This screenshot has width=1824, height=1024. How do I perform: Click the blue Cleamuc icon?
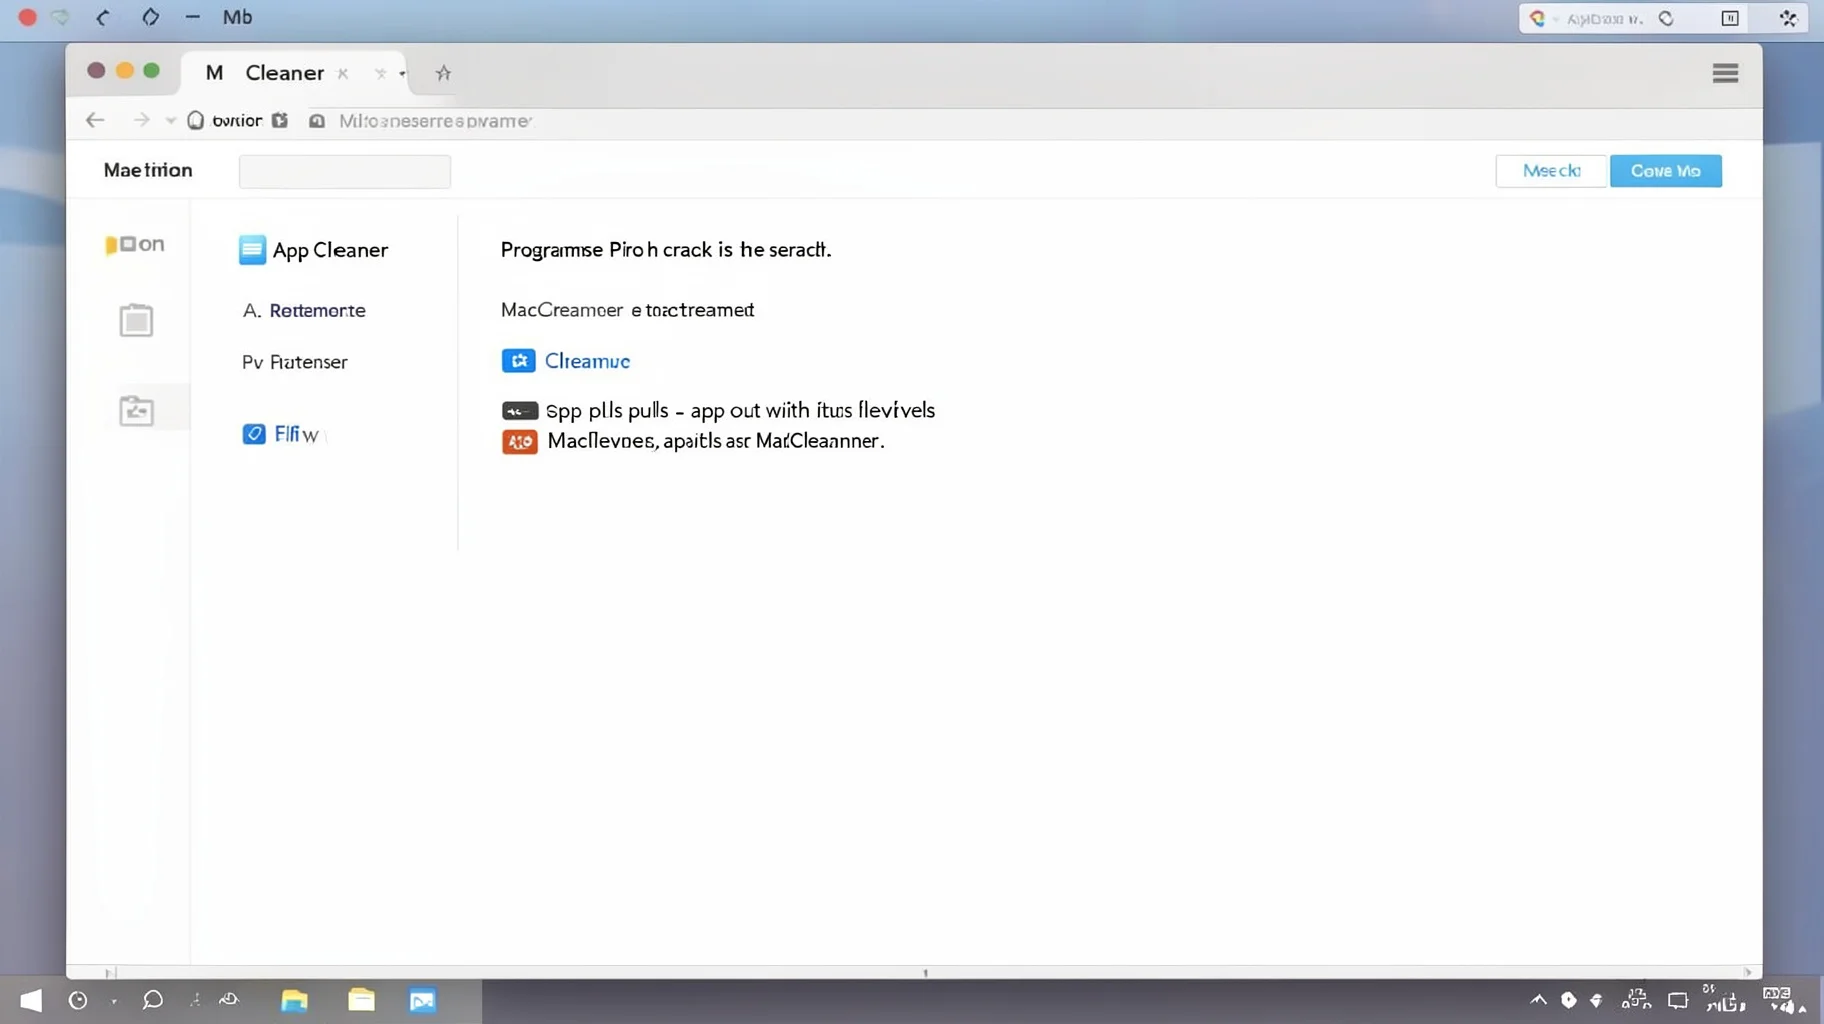(x=518, y=361)
